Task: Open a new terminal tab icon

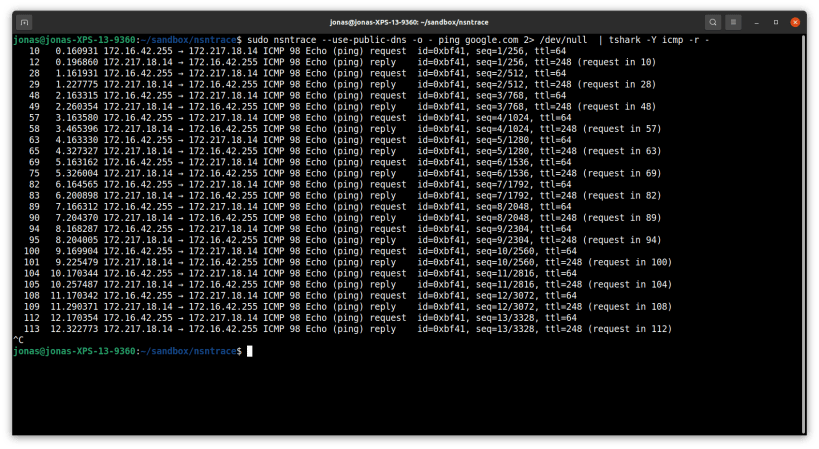Action: 24,22
